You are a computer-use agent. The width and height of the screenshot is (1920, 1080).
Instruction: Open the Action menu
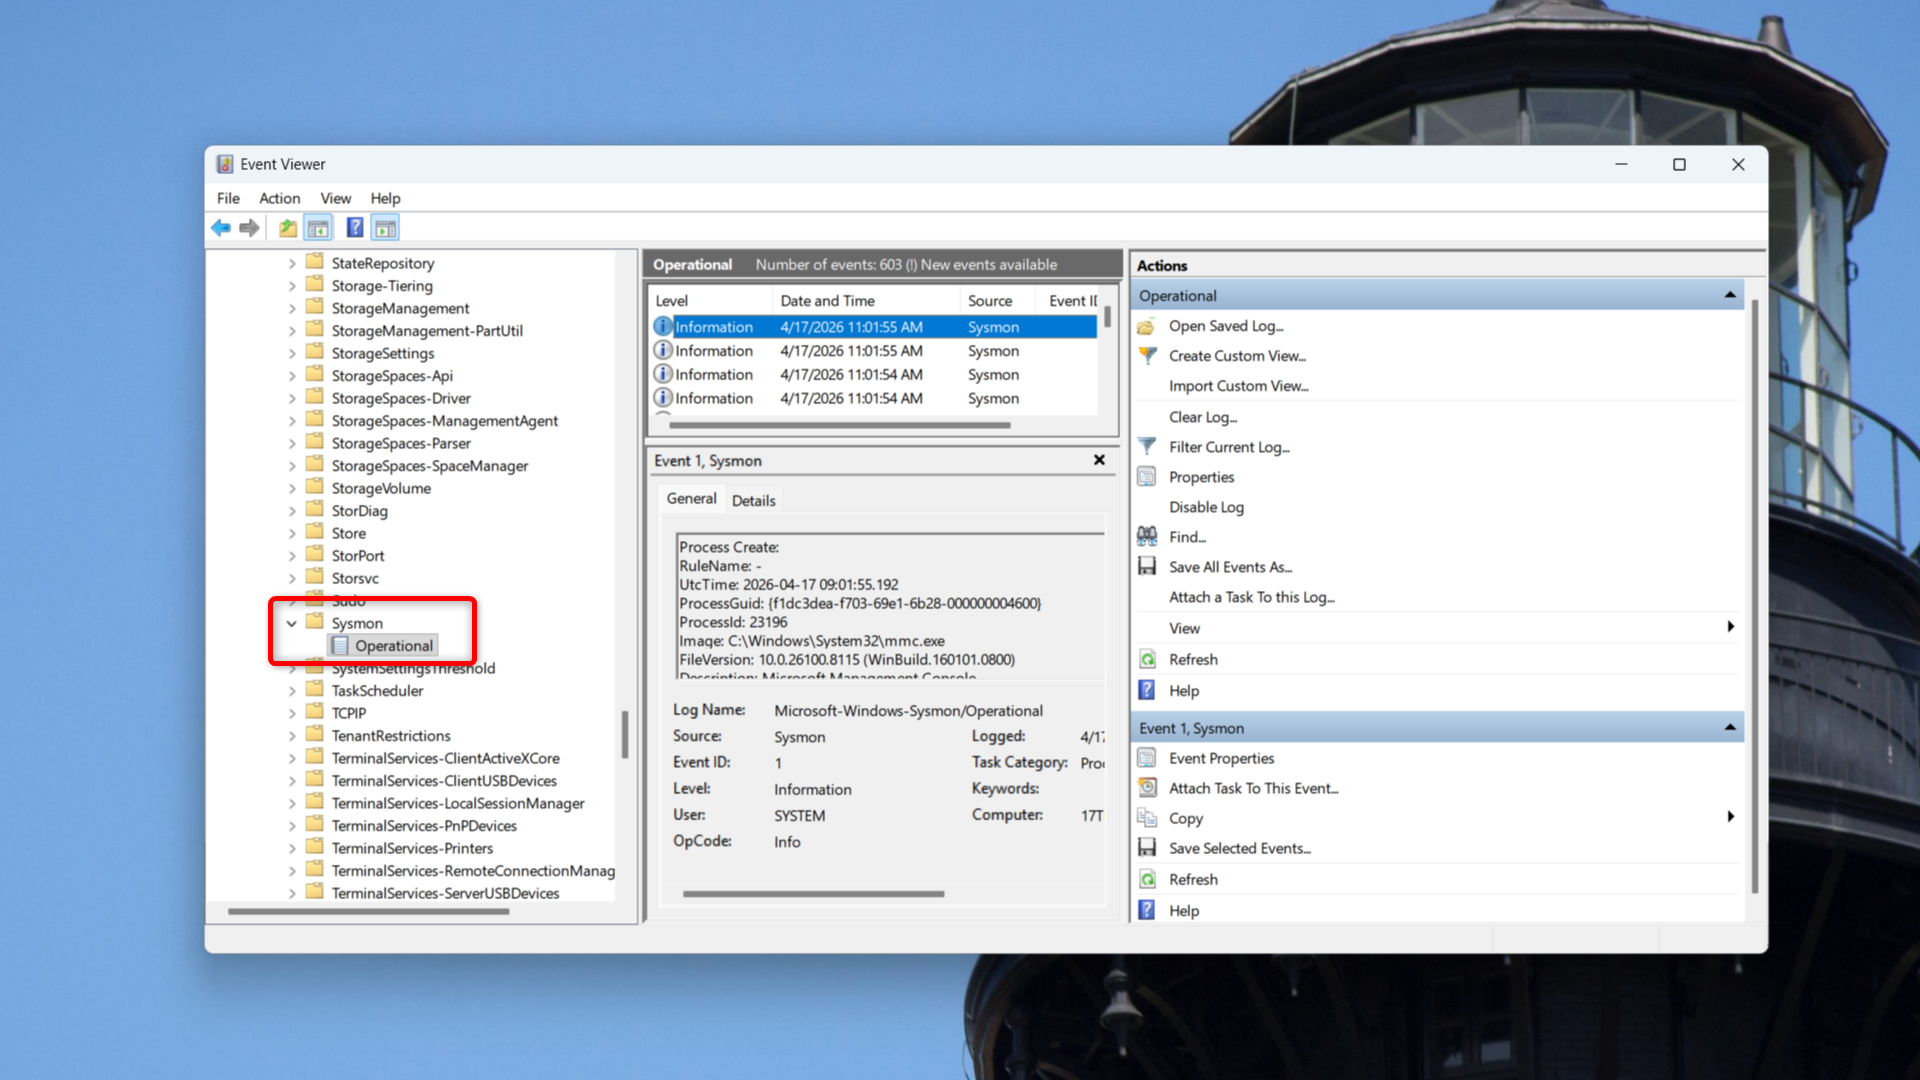click(x=279, y=198)
